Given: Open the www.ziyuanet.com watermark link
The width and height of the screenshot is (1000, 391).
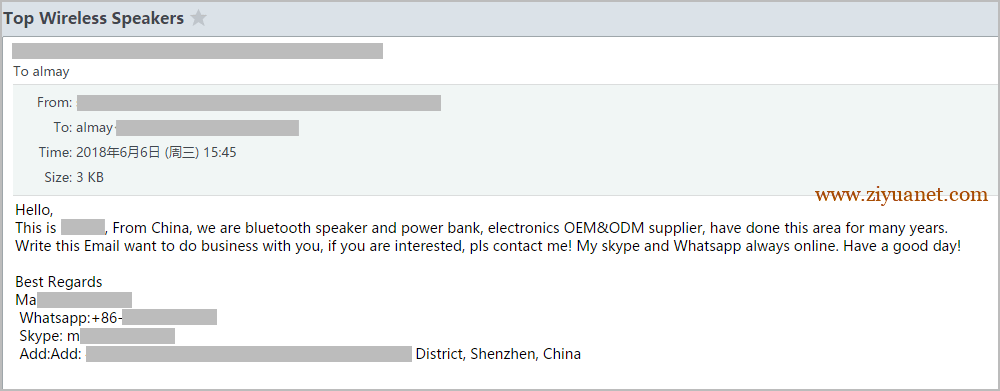Looking at the screenshot, I should click(901, 195).
